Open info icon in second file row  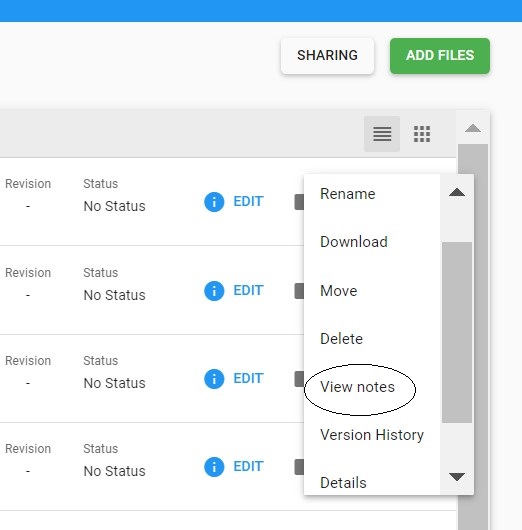pos(214,291)
